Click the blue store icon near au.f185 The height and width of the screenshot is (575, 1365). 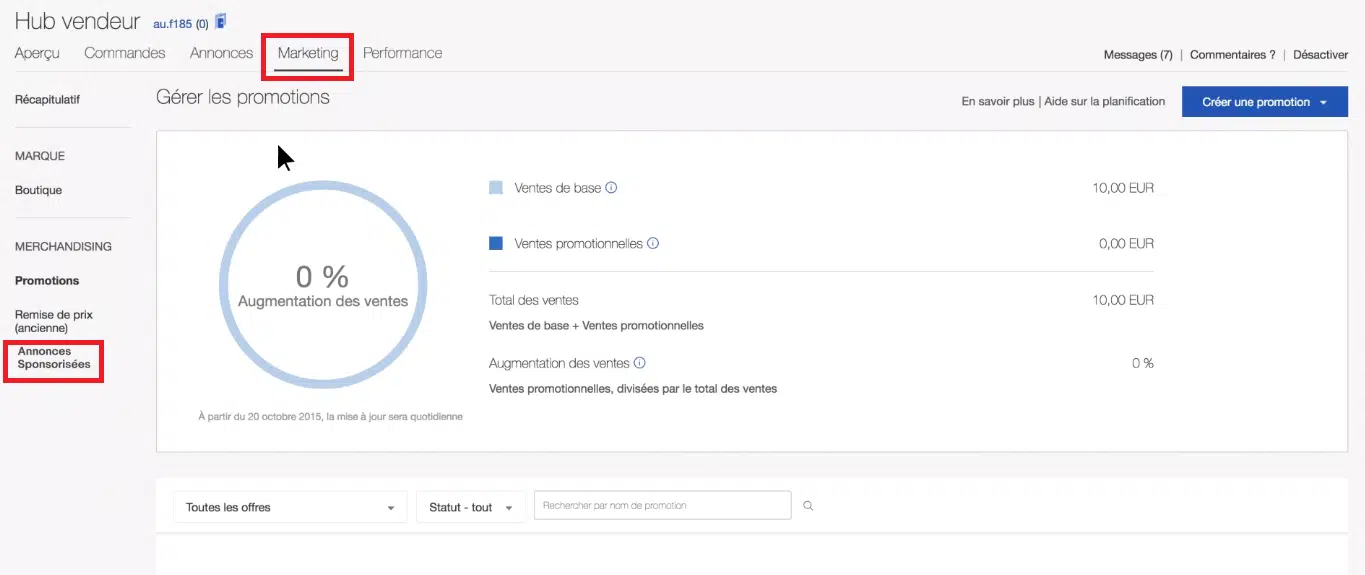pyautogui.click(x=221, y=22)
